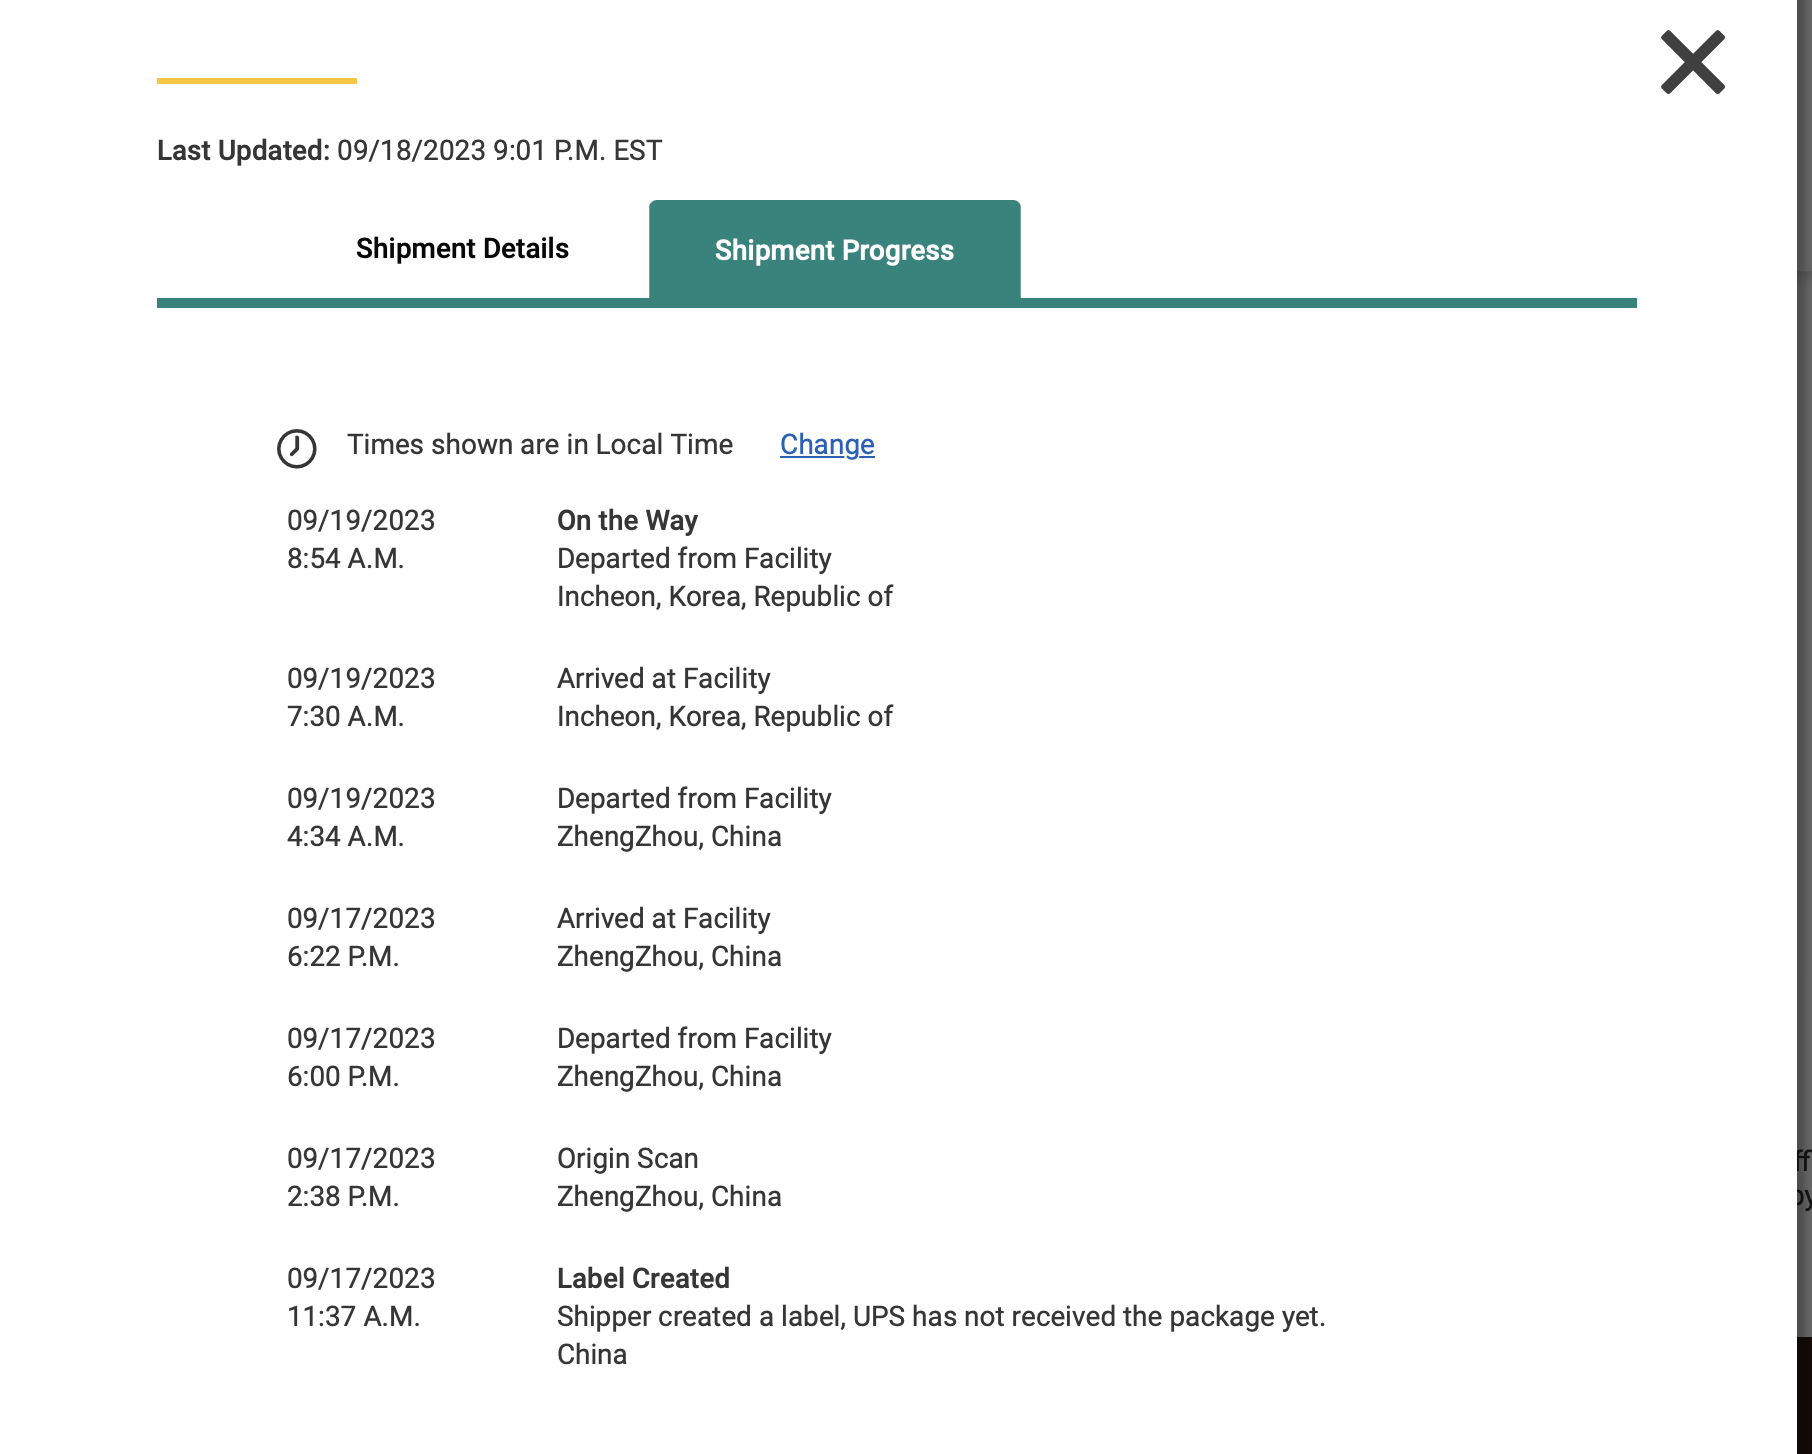Screen dimensions: 1812x1454
Task: Click the 8:54 A.M. timestamp
Action: [345, 559]
